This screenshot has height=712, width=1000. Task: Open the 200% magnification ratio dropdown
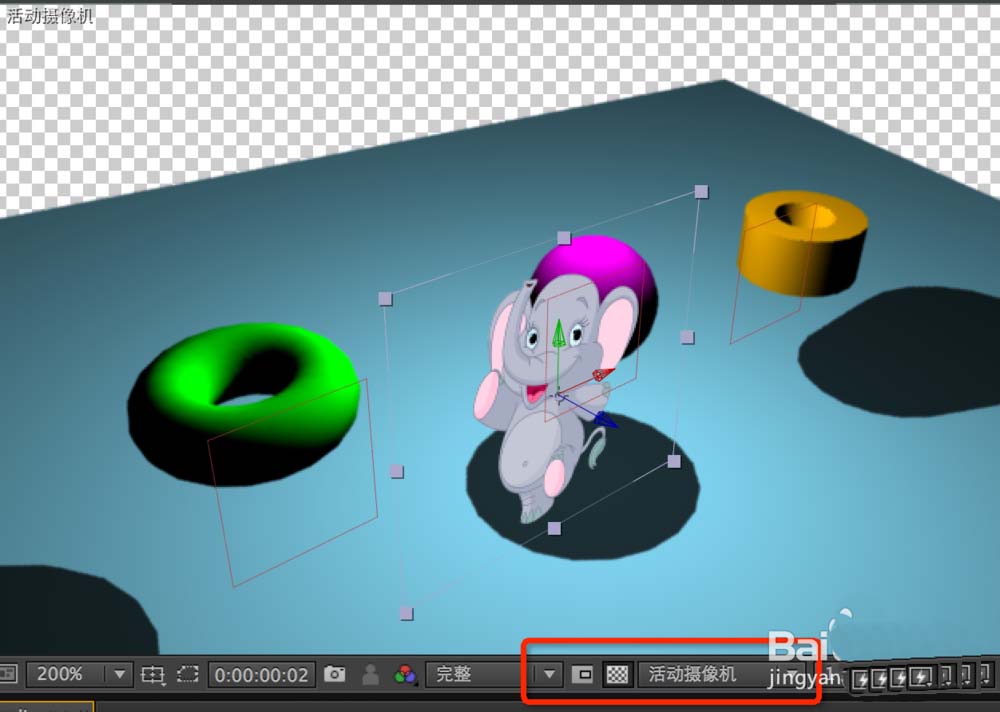click(78, 674)
